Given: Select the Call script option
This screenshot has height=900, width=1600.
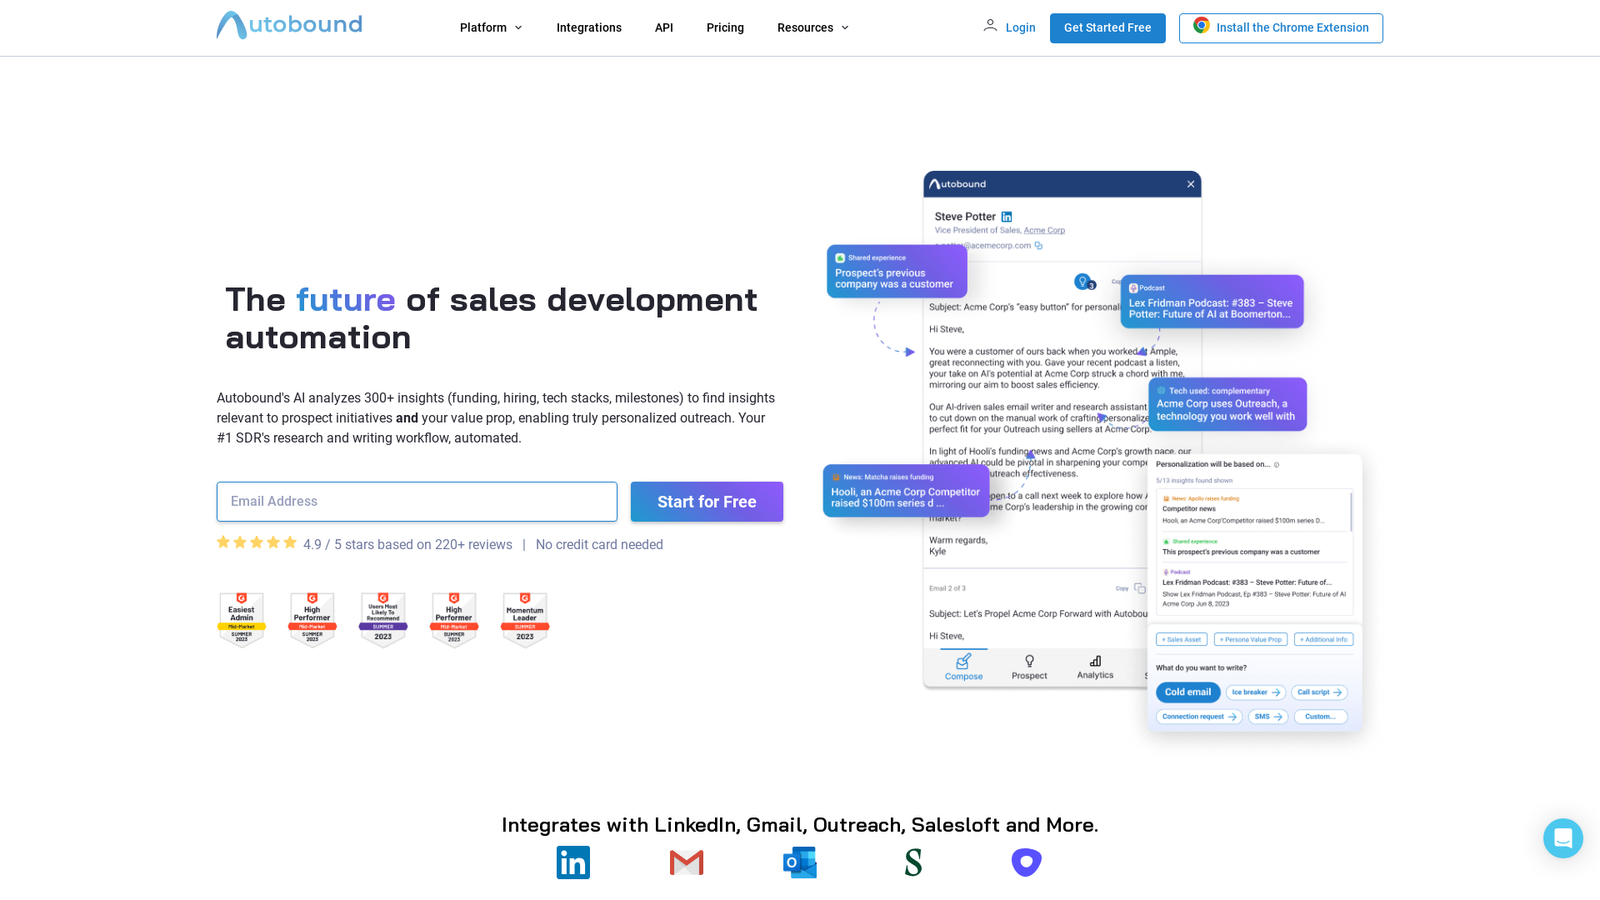Looking at the screenshot, I should point(1320,692).
